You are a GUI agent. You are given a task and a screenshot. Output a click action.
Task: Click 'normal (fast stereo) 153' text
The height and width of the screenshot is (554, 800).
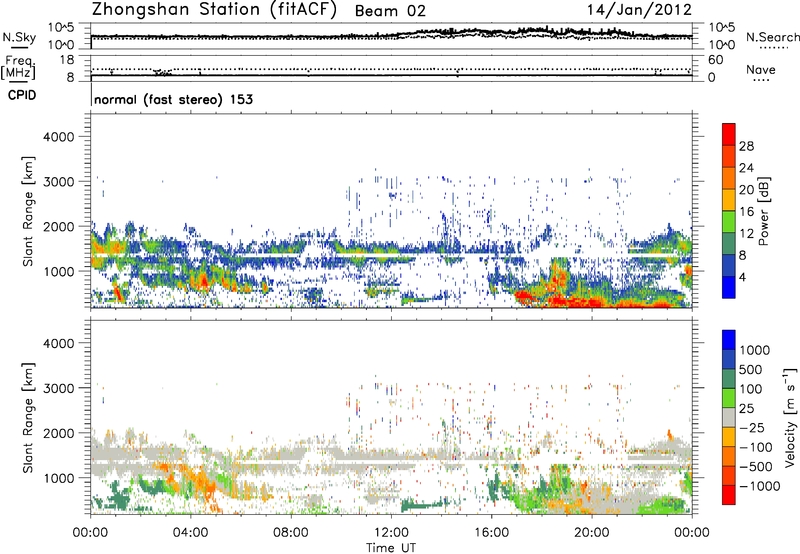pyautogui.click(x=173, y=99)
